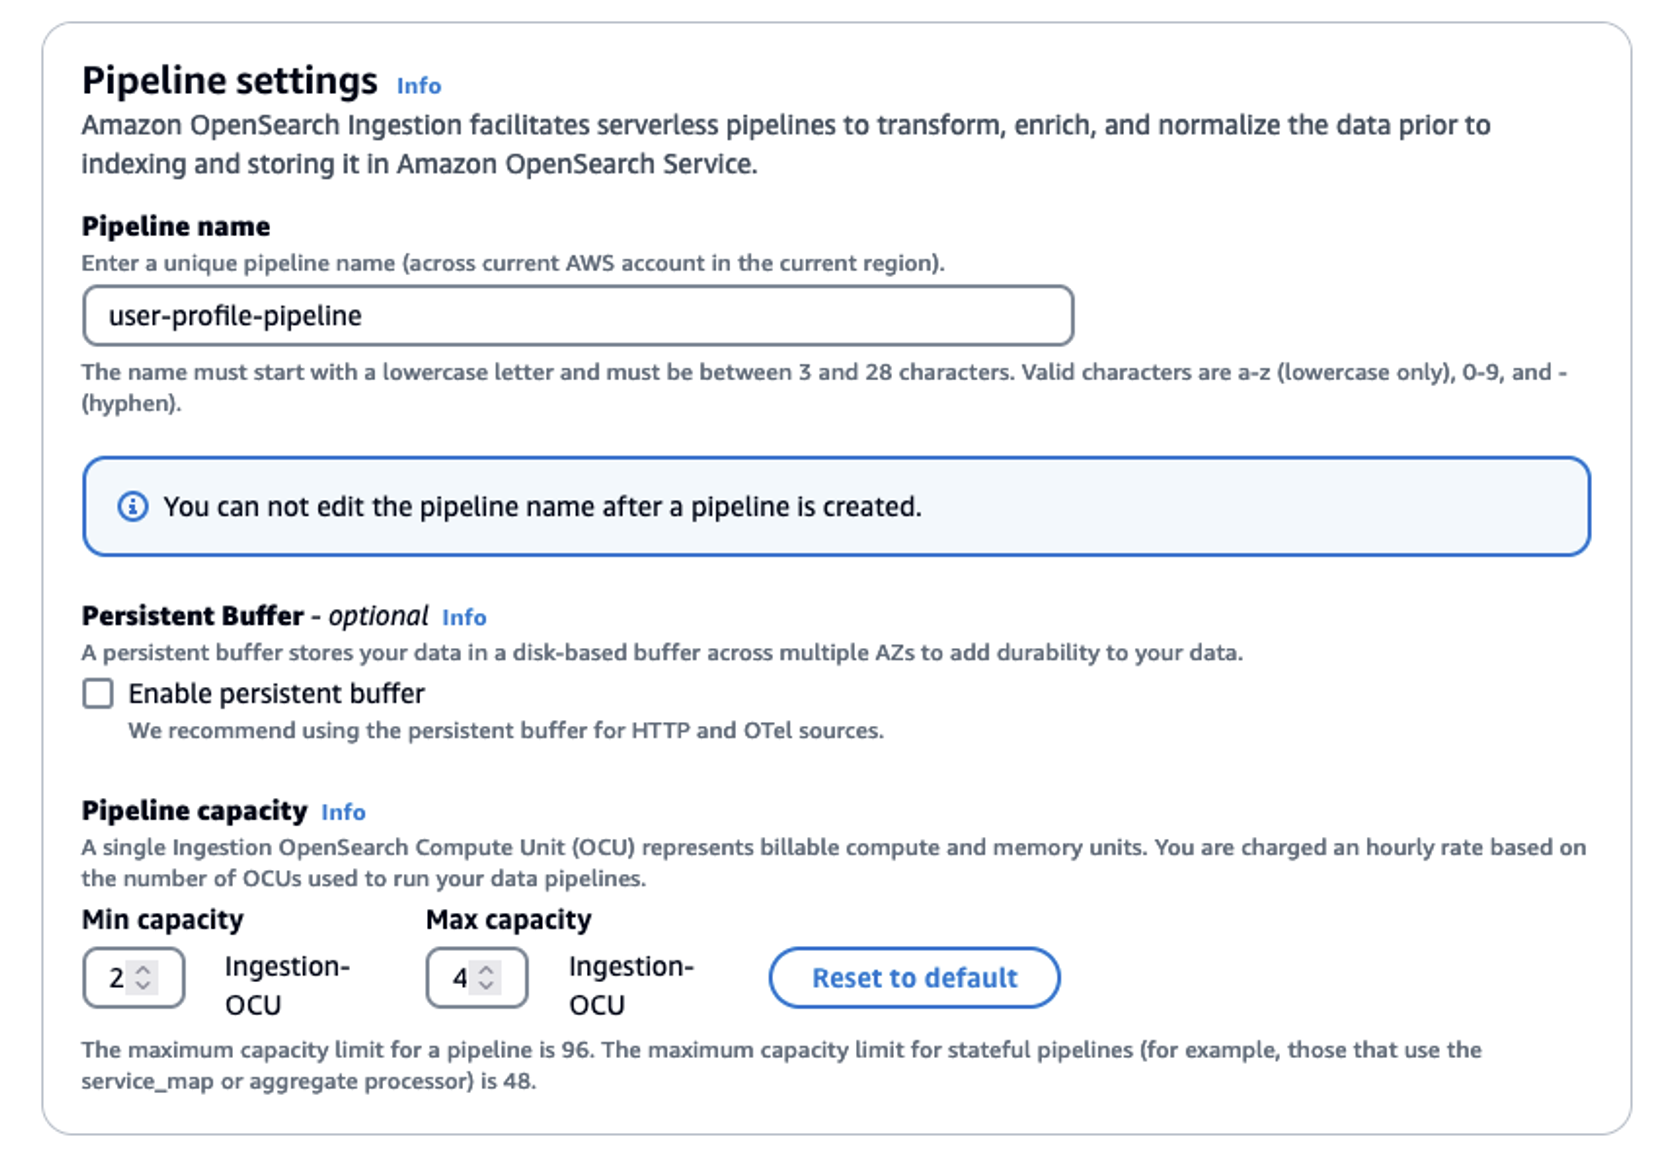Click the "Max capacity" label
This screenshot has width=1664, height=1158.
click(x=508, y=919)
